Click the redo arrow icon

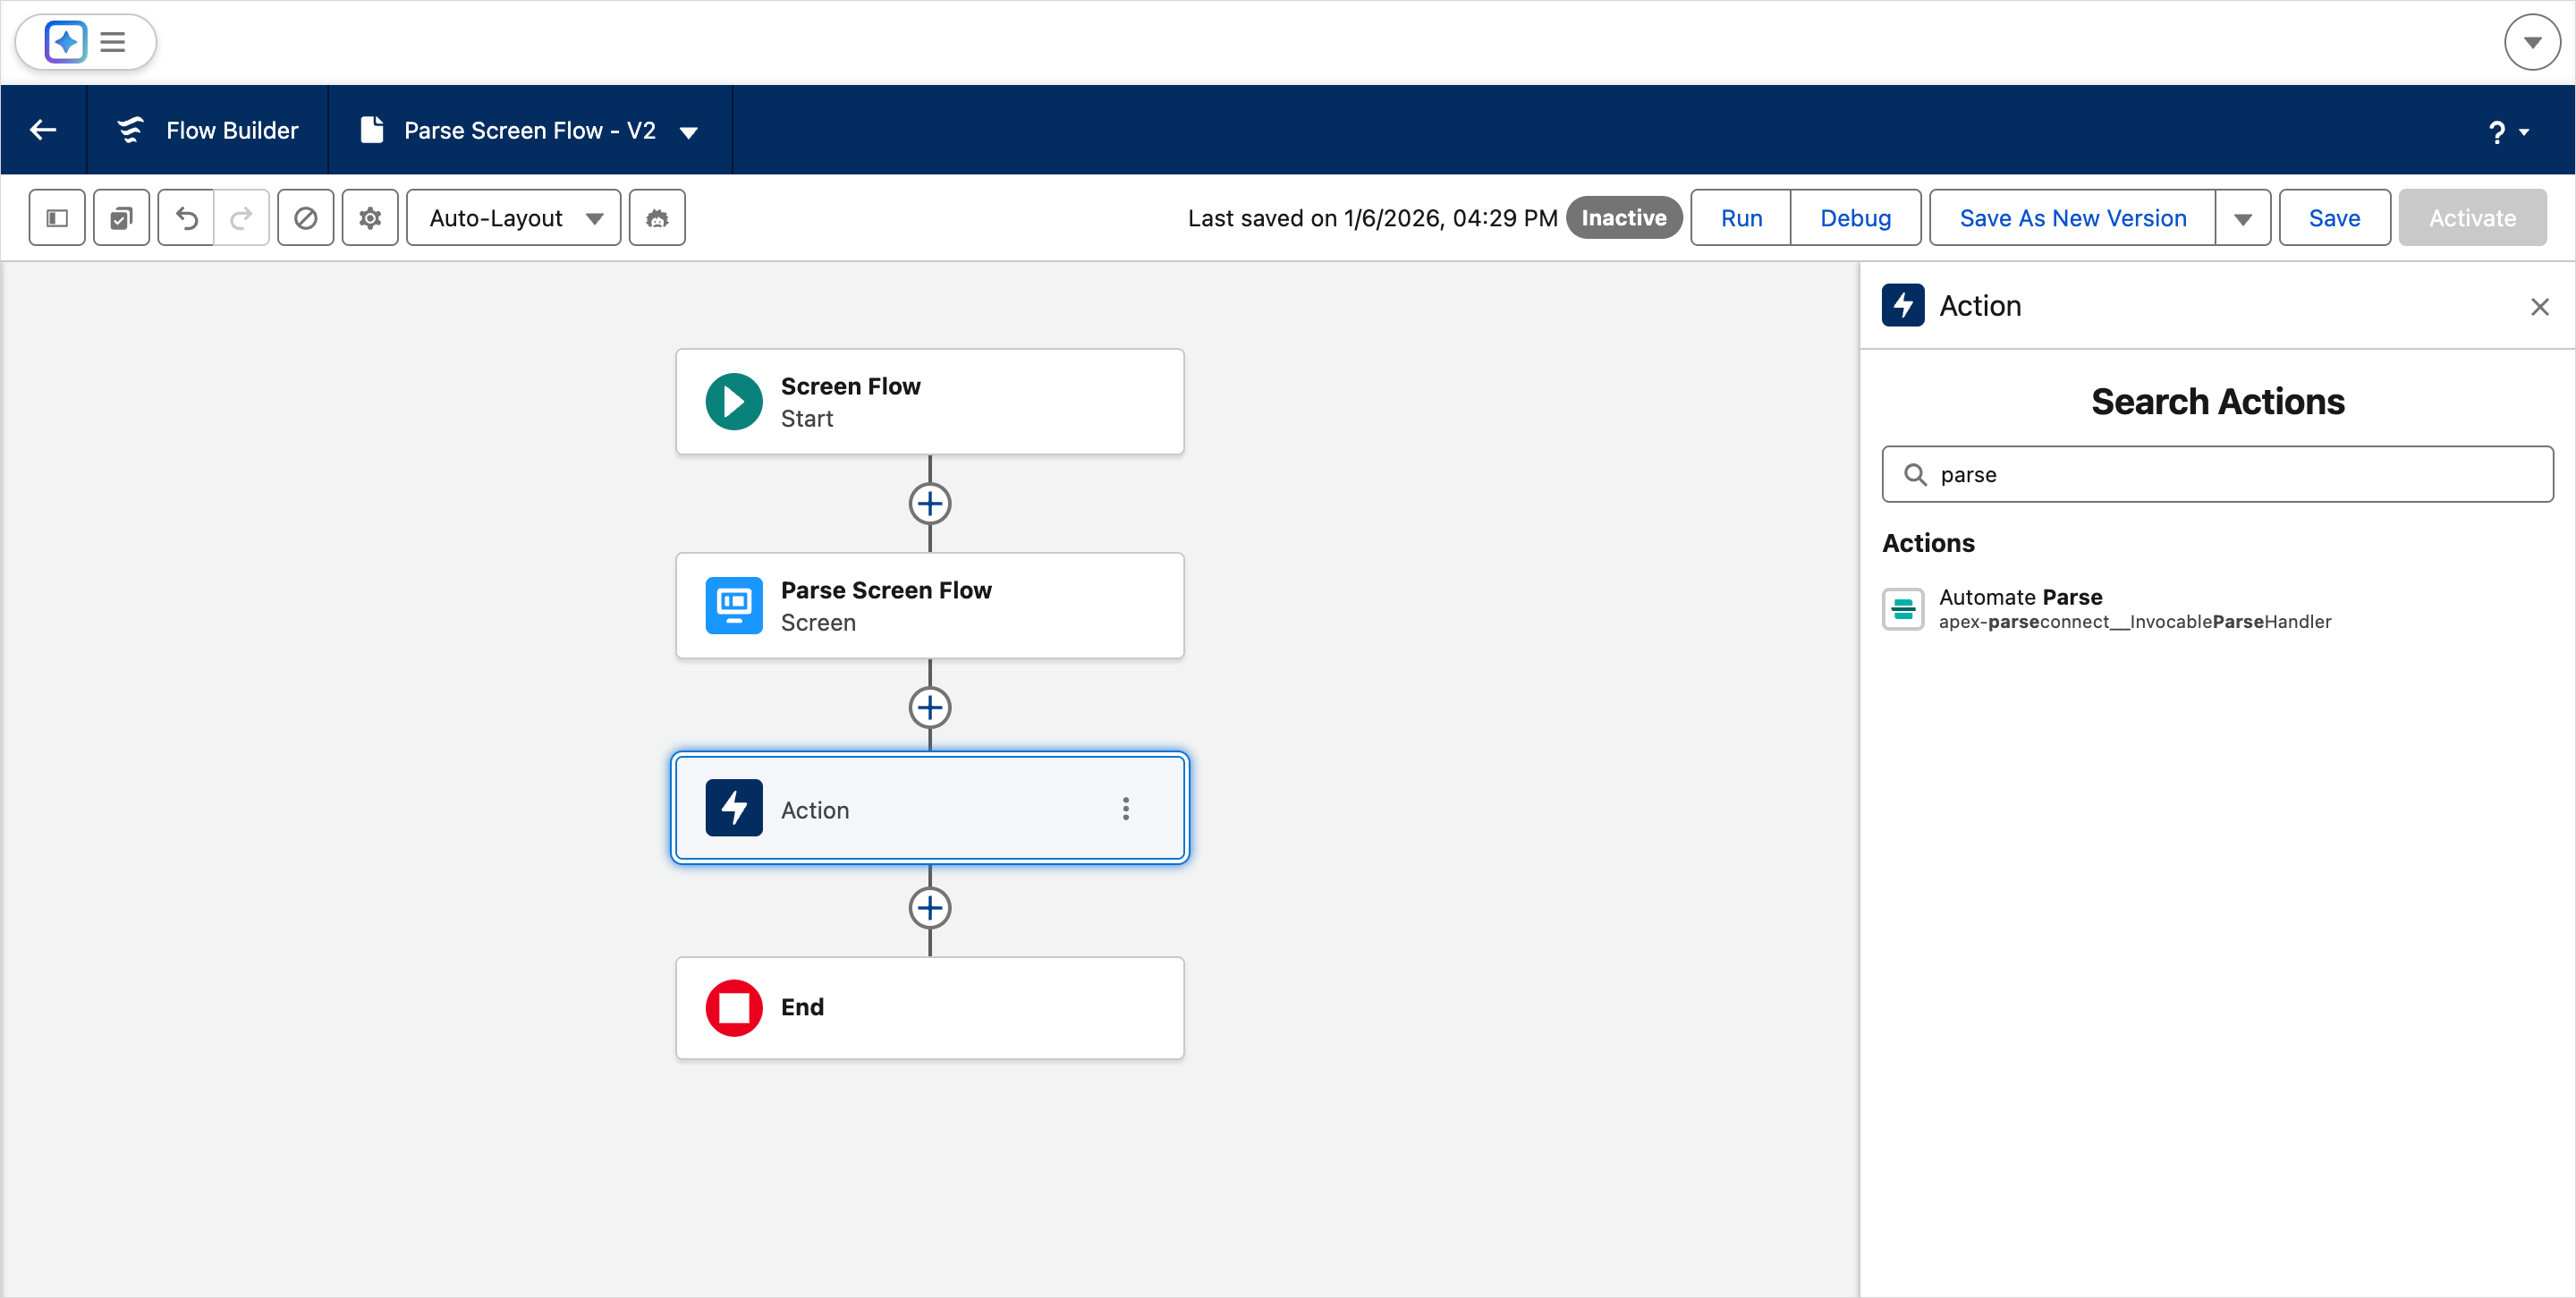(x=241, y=218)
